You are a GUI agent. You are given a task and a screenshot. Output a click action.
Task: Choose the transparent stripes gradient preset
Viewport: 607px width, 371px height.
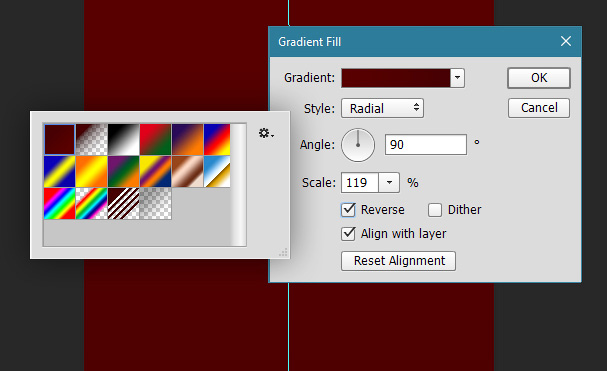(123, 203)
